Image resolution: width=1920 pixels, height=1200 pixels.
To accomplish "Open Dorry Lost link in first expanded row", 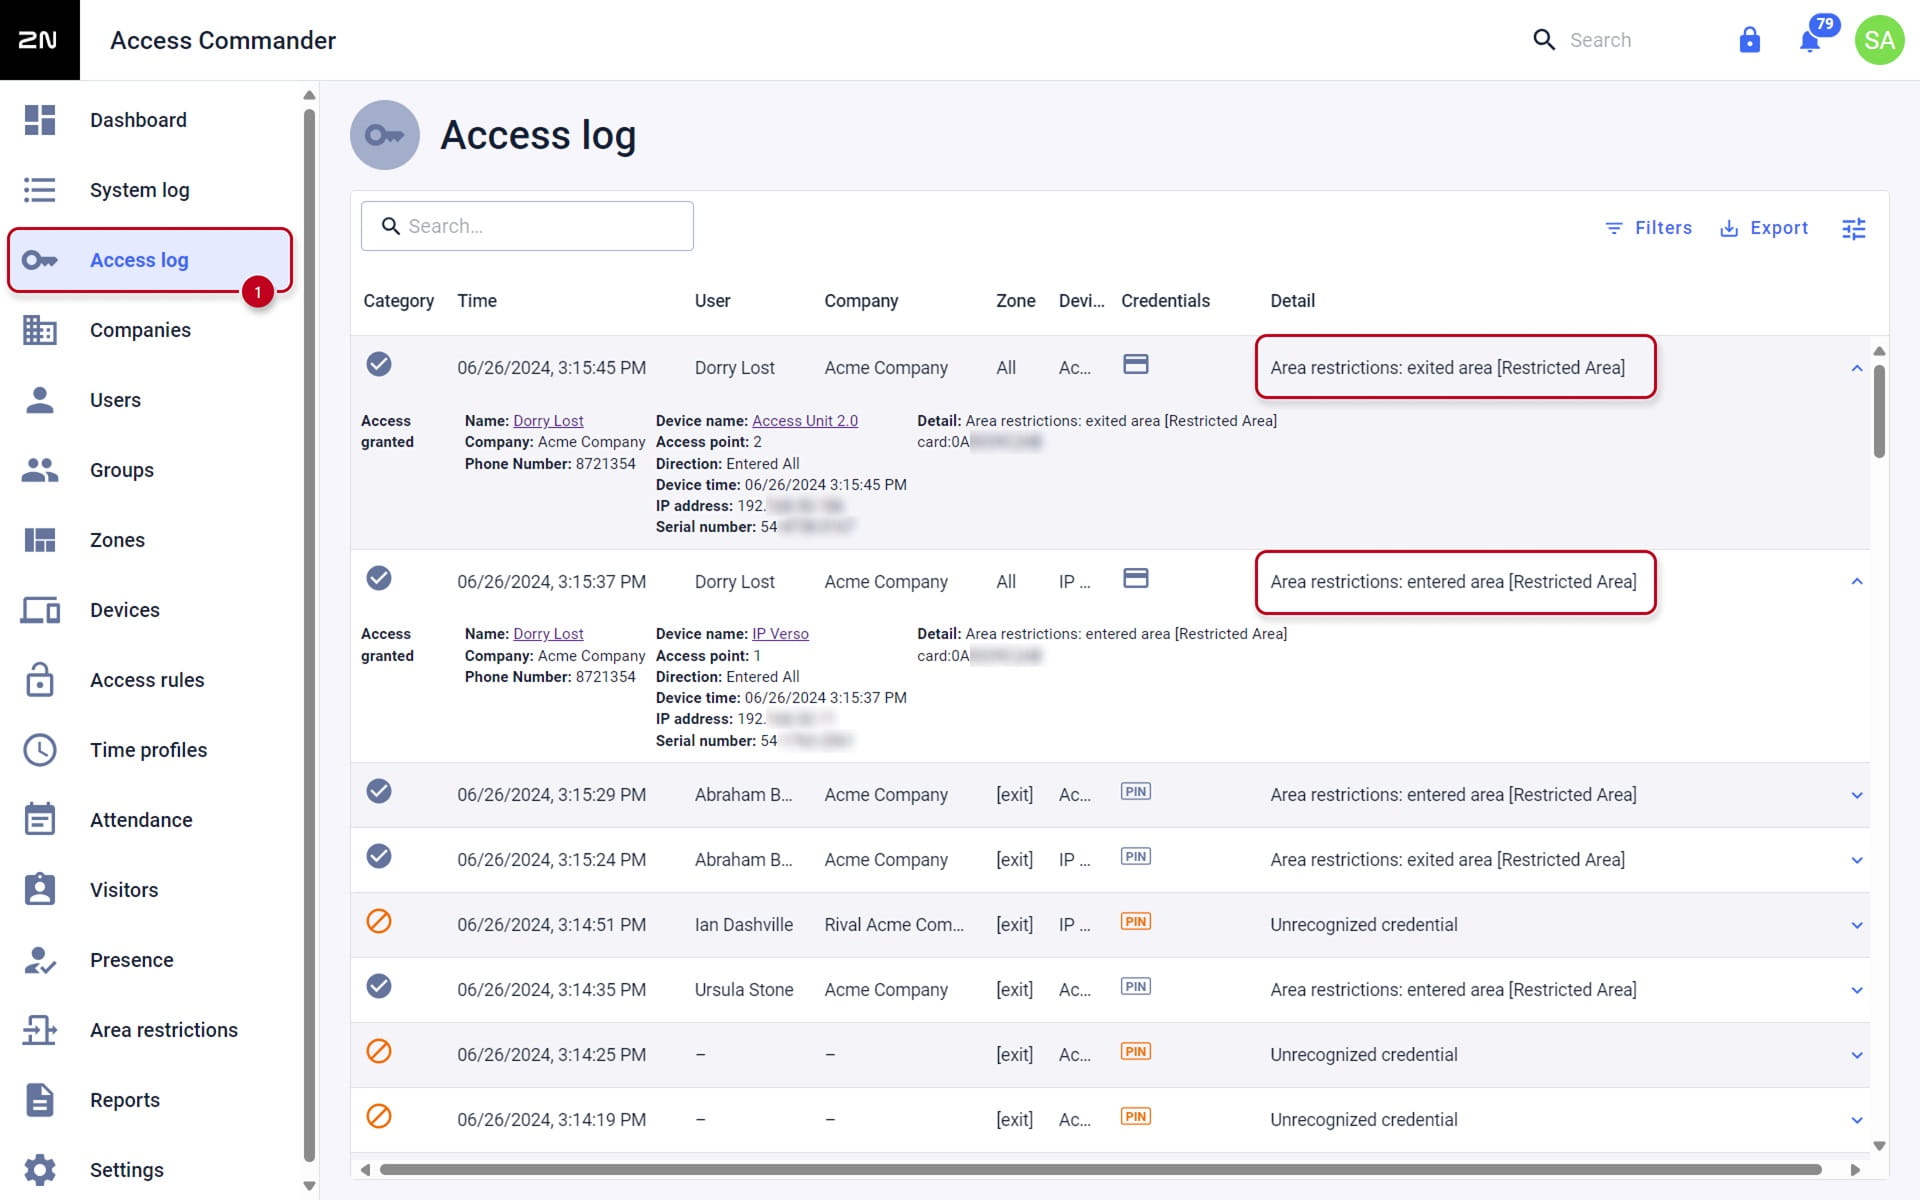I will [x=548, y=421].
